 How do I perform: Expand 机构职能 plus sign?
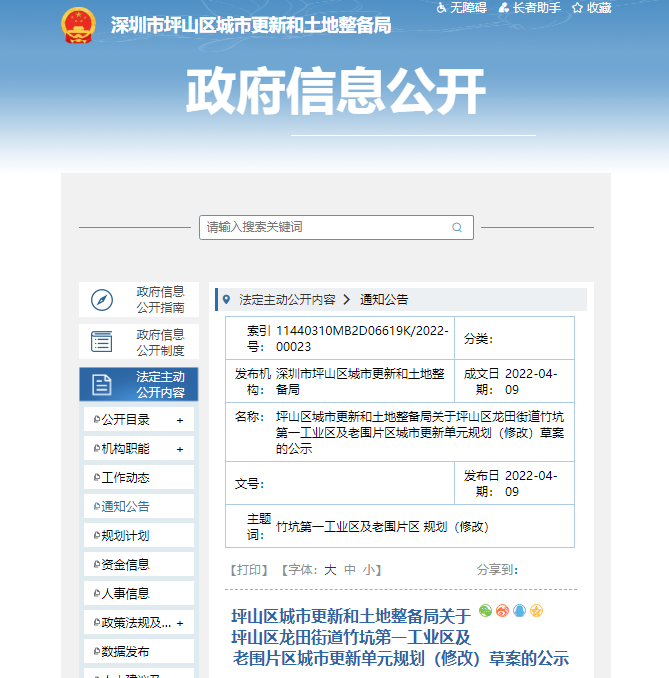point(180,449)
